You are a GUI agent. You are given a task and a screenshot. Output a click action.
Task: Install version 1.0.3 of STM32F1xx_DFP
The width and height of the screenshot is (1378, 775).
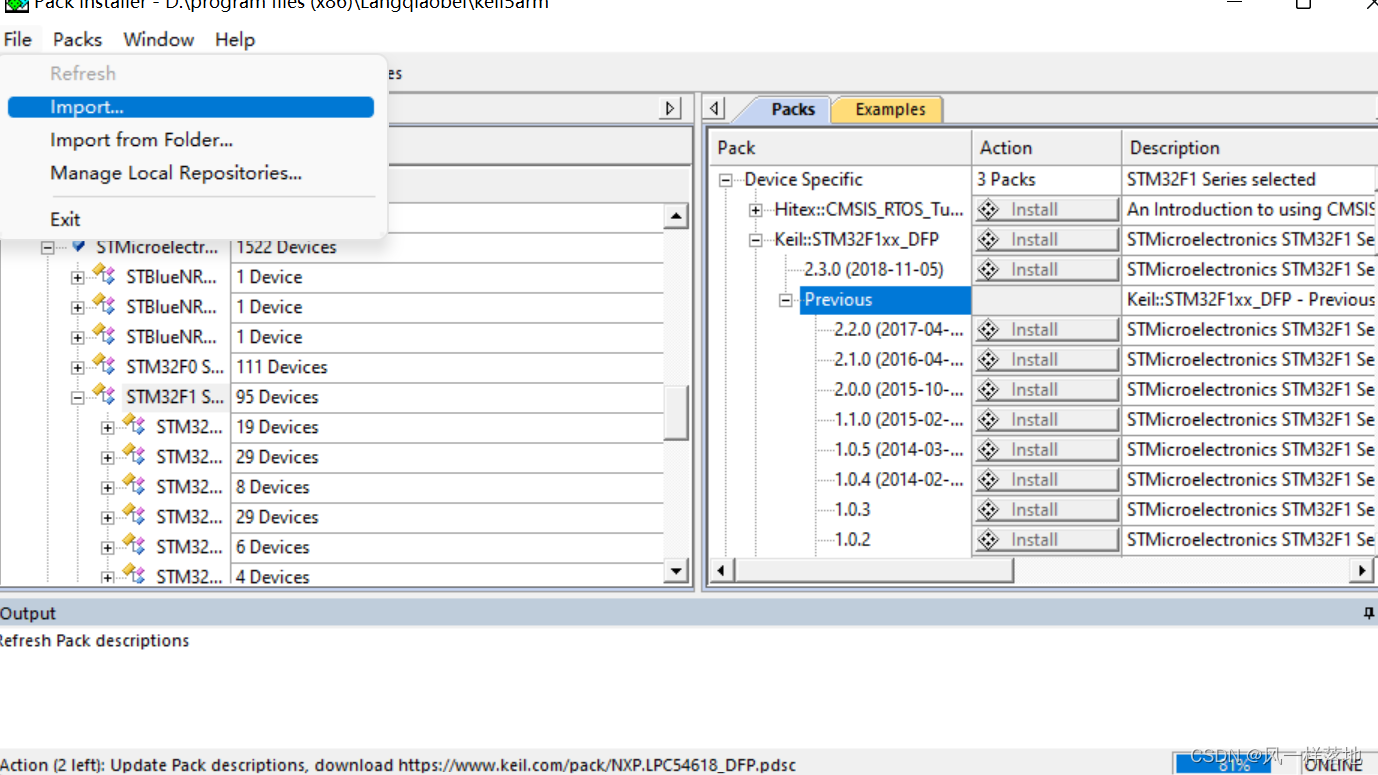tap(1046, 509)
